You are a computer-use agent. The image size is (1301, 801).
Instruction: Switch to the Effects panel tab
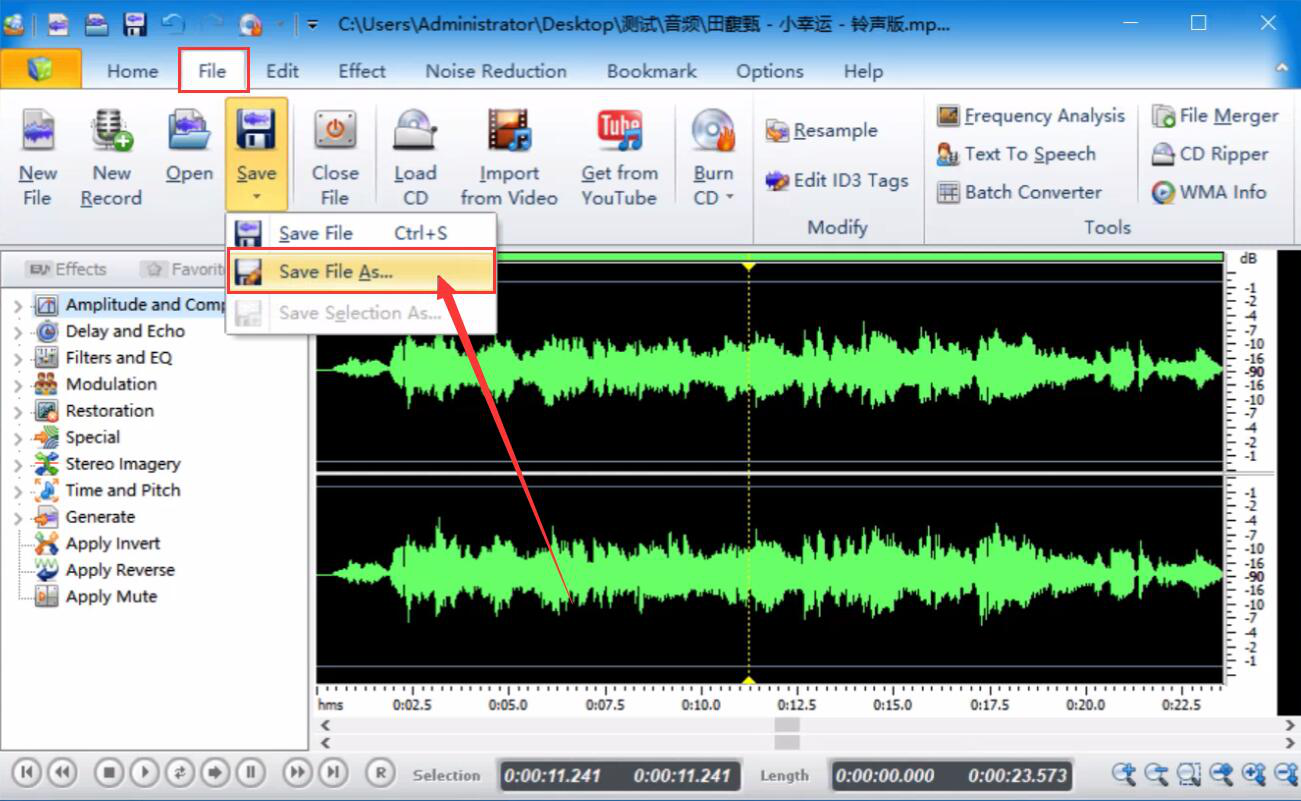tap(67, 269)
